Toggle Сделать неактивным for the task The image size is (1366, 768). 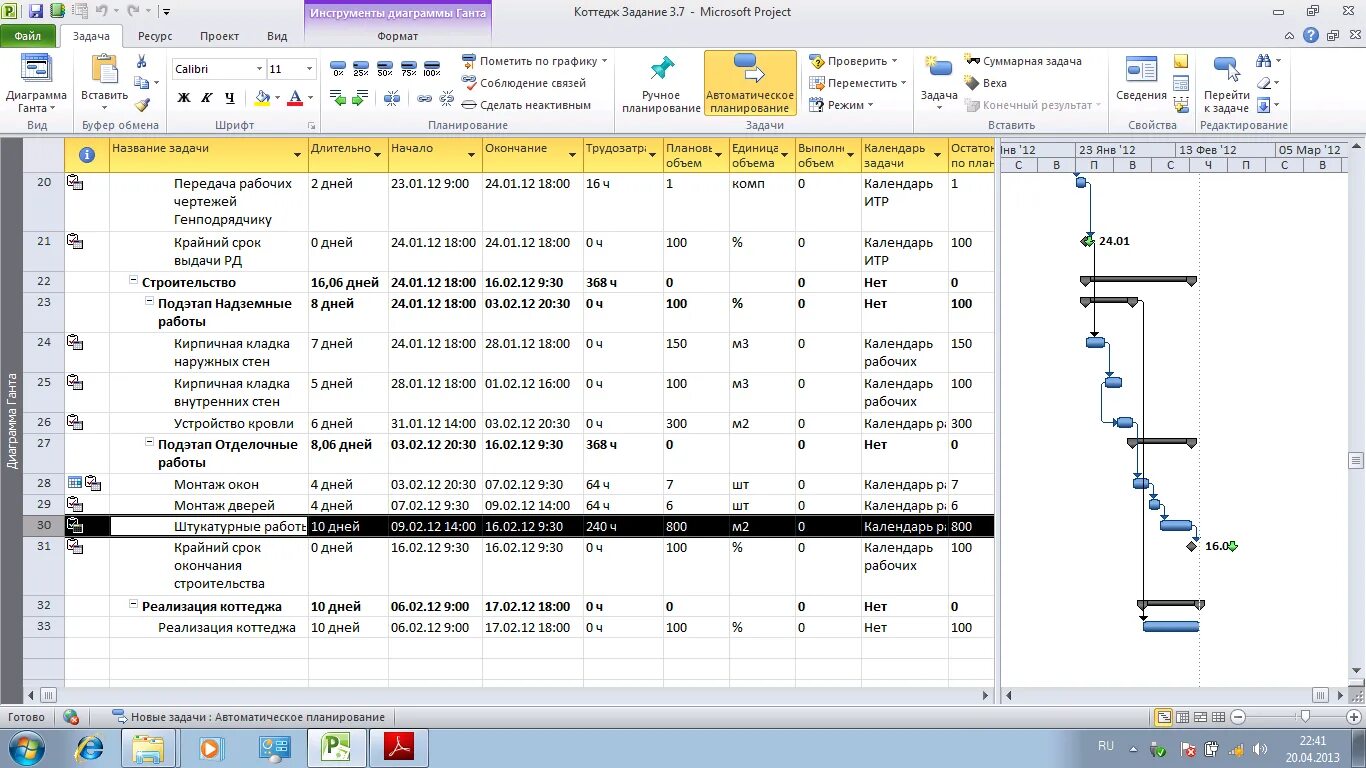(x=526, y=105)
